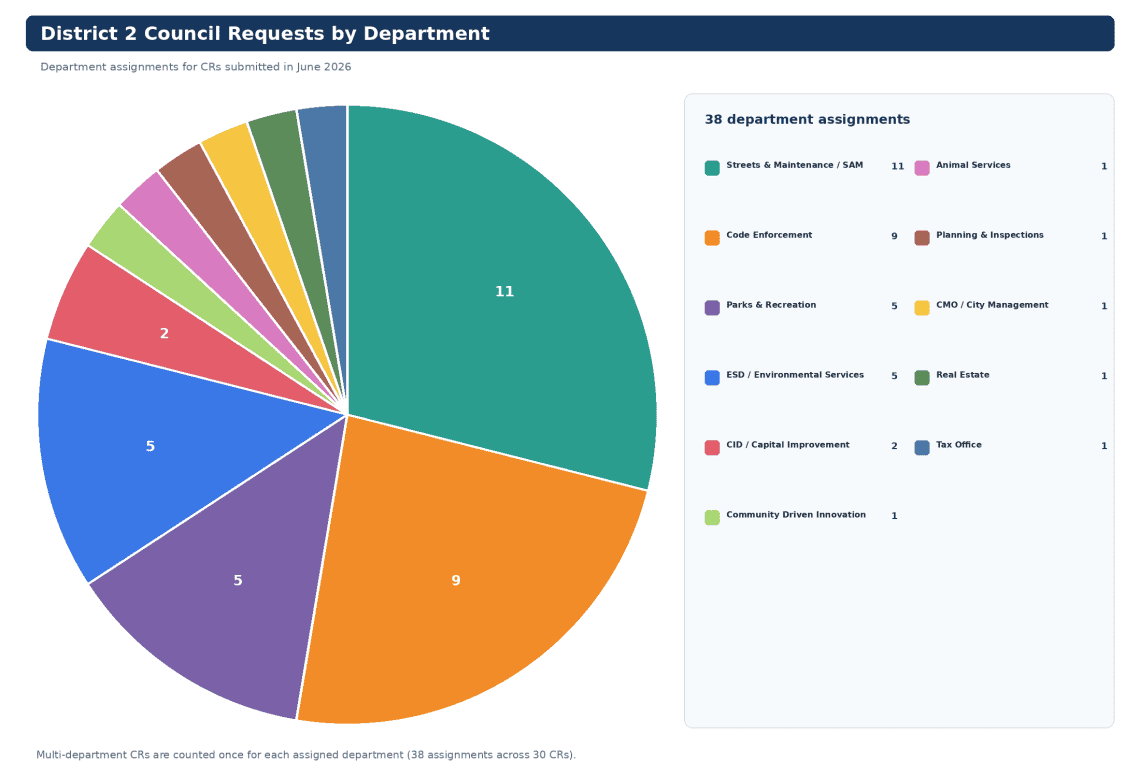
Task: Click the count 11 beside Streets & Maintenance
Action: [x=897, y=166]
